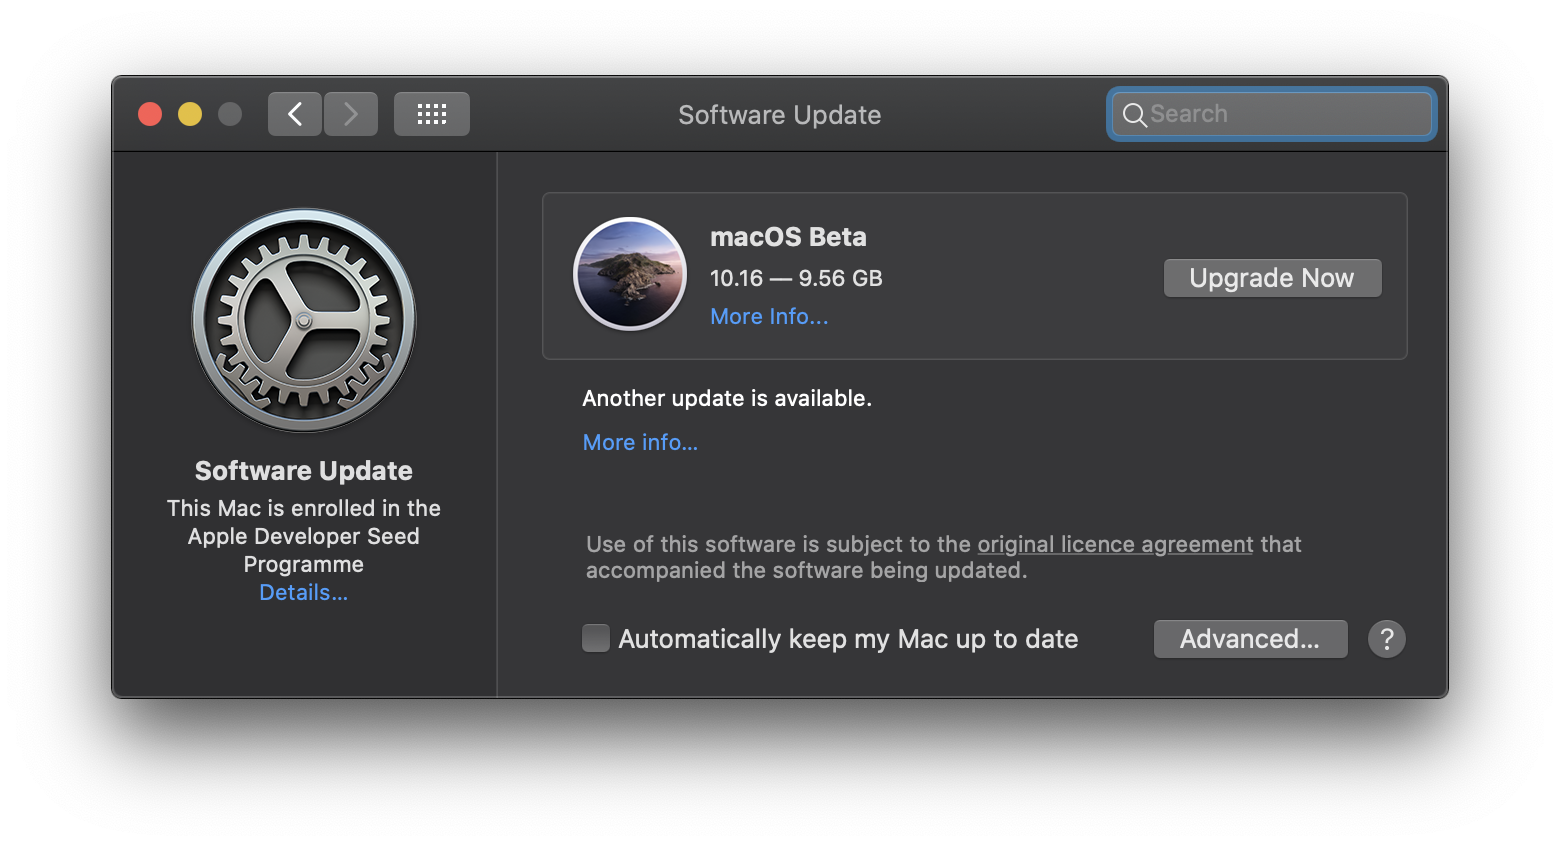The width and height of the screenshot is (1560, 846).
Task: Click the forward navigation arrow
Action: click(x=350, y=113)
